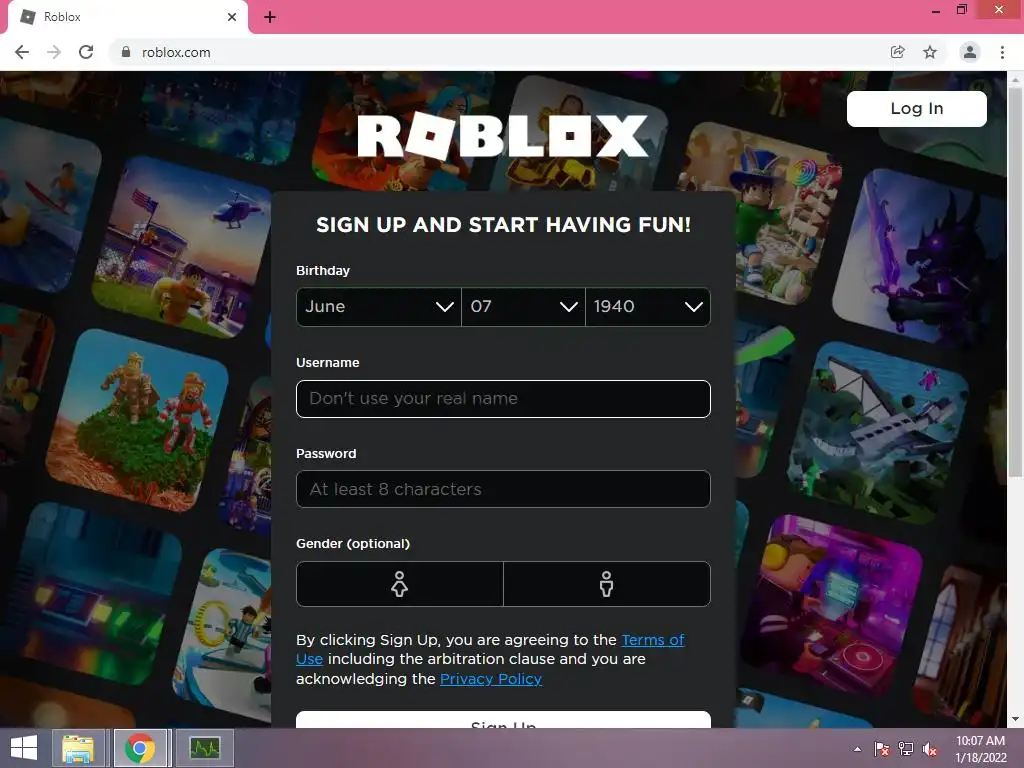Click the taskbar clock showing 10:07 AM
The height and width of the screenshot is (768, 1024).
click(x=980, y=749)
